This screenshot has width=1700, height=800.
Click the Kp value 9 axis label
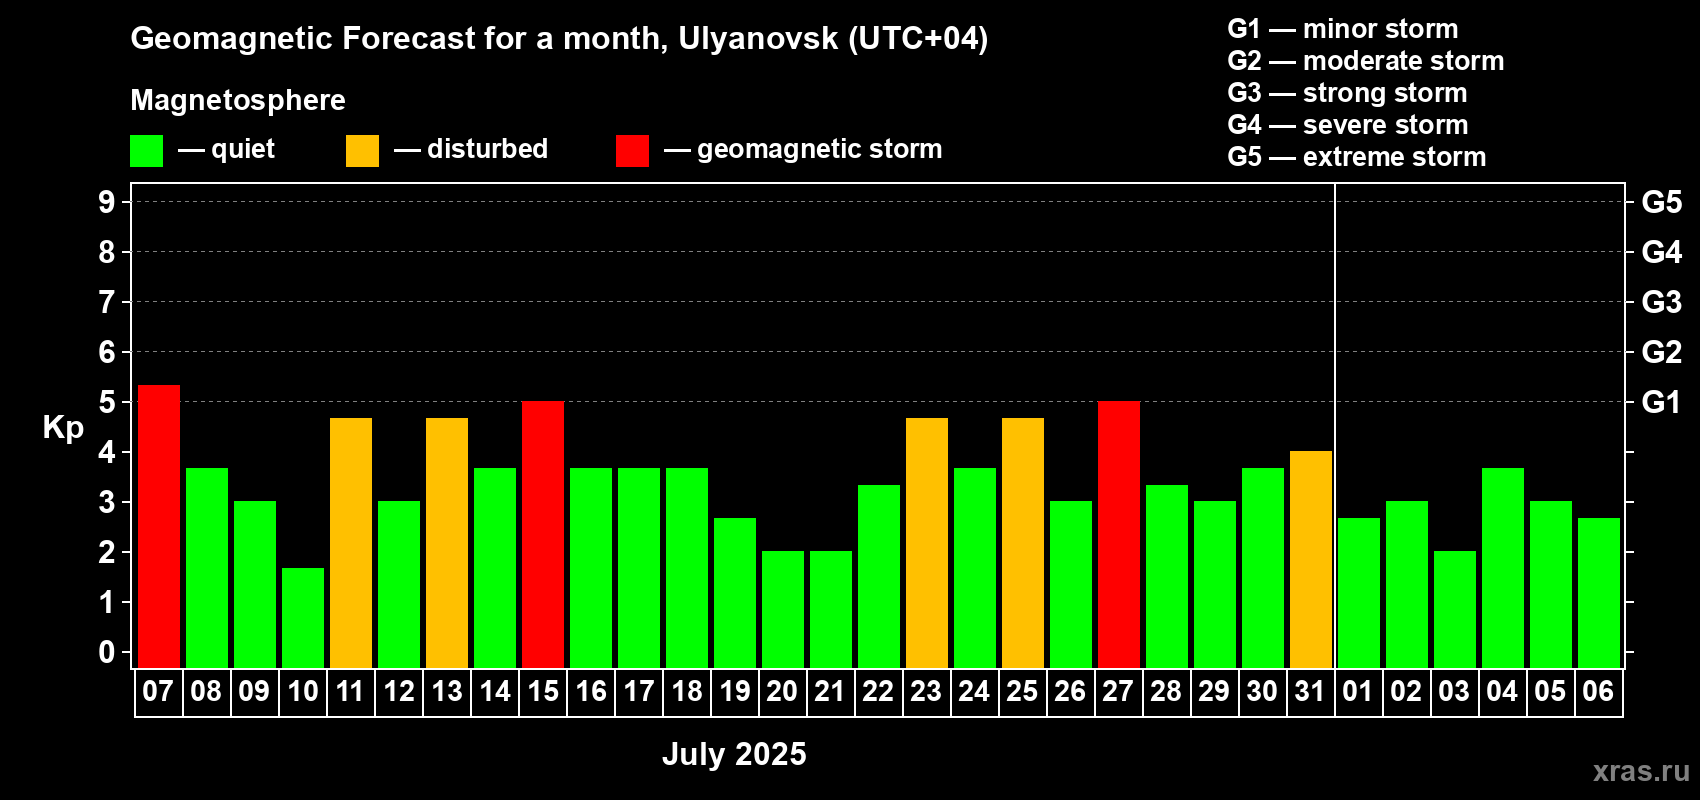pyautogui.click(x=107, y=202)
